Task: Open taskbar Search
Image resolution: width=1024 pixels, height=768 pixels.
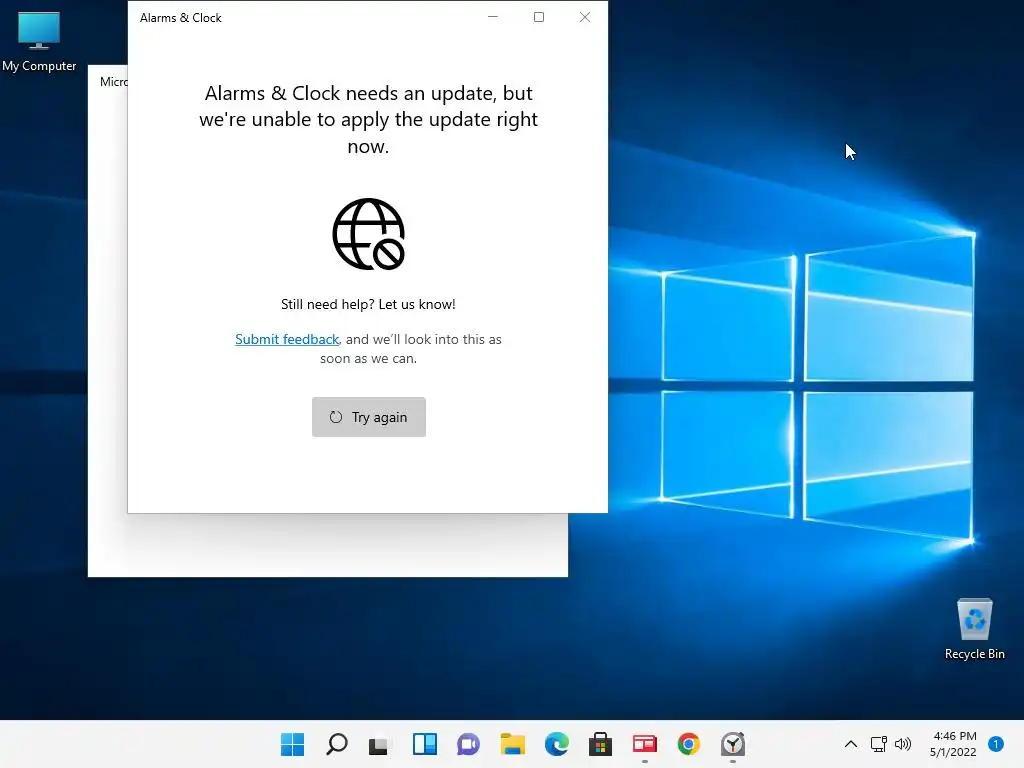Action: (336, 744)
